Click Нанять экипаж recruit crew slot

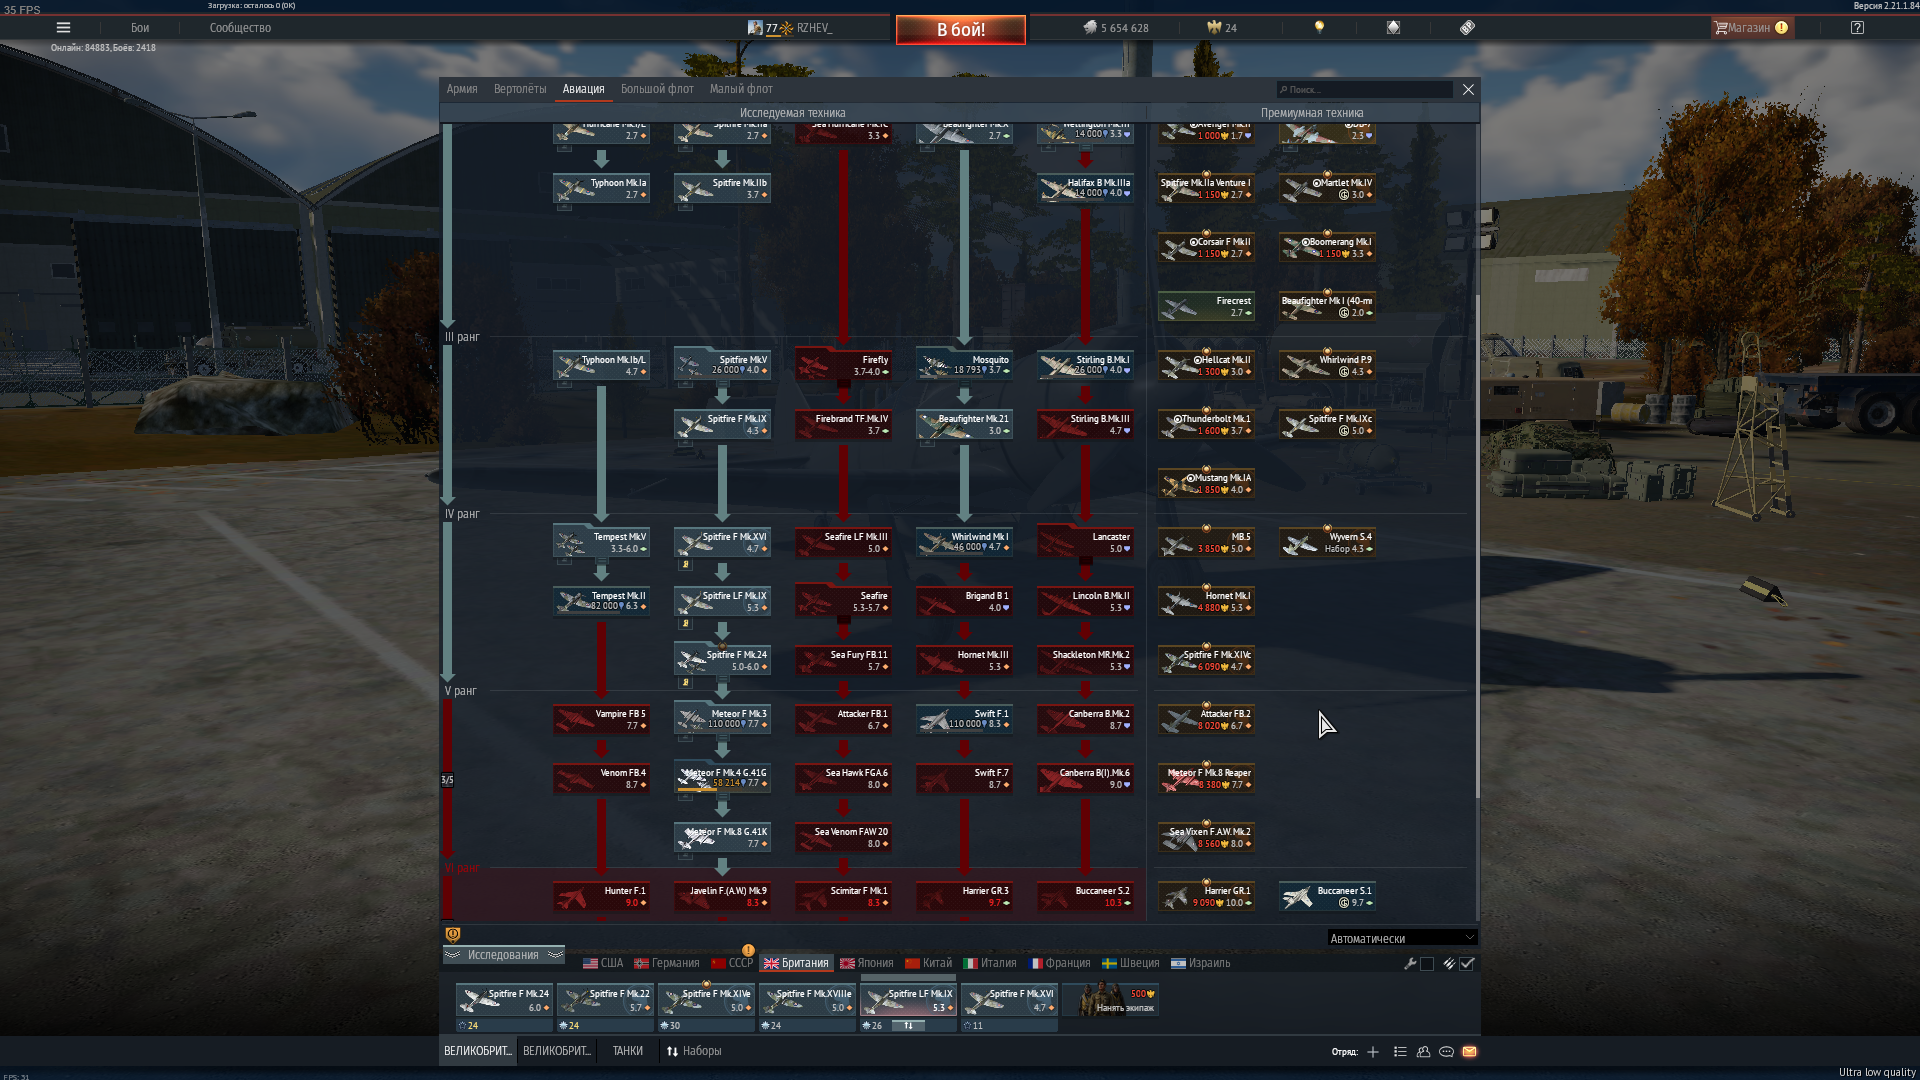pyautogui.click(x=1111, y=1000)
